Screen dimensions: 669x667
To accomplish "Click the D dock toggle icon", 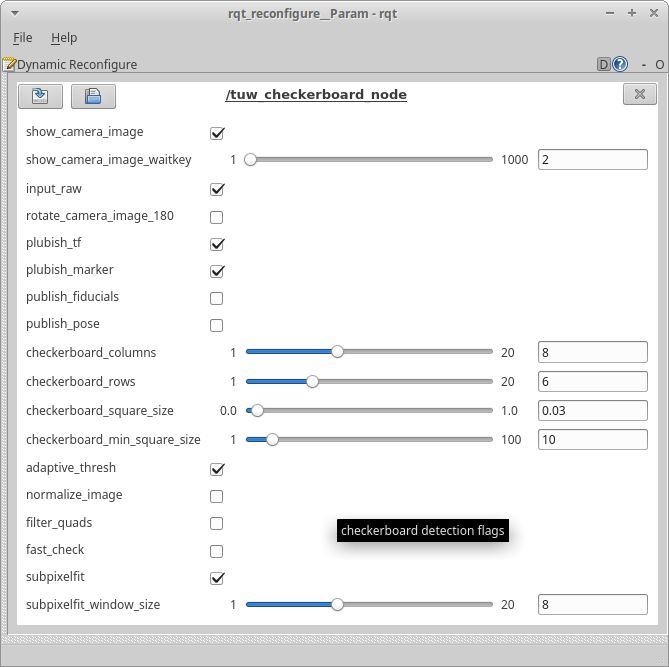I will (x=604, y=65).
